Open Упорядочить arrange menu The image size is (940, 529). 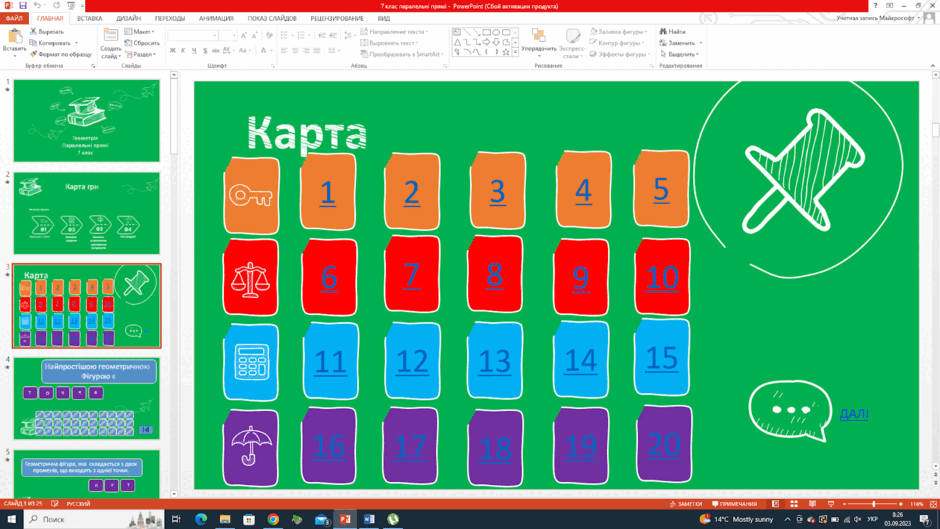click(538, 43)
